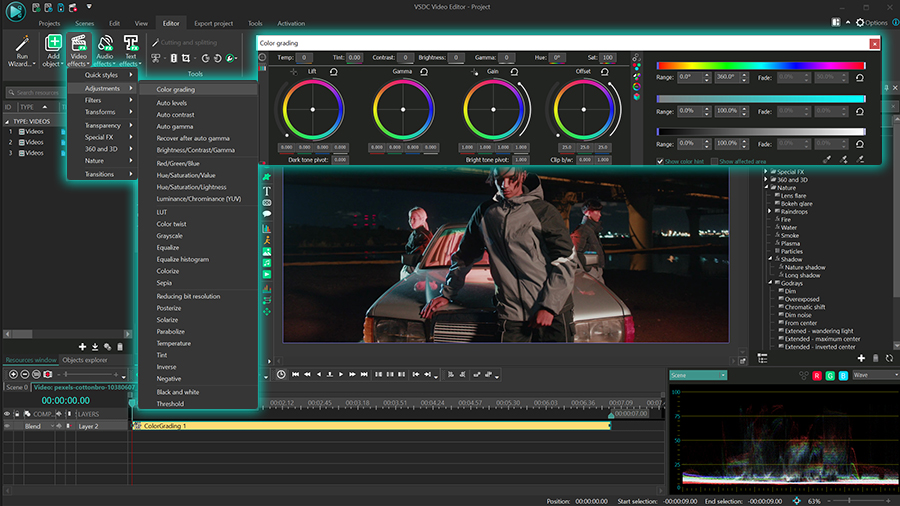Click the zoom-out circle minus timeline icon

coord(25,375)
